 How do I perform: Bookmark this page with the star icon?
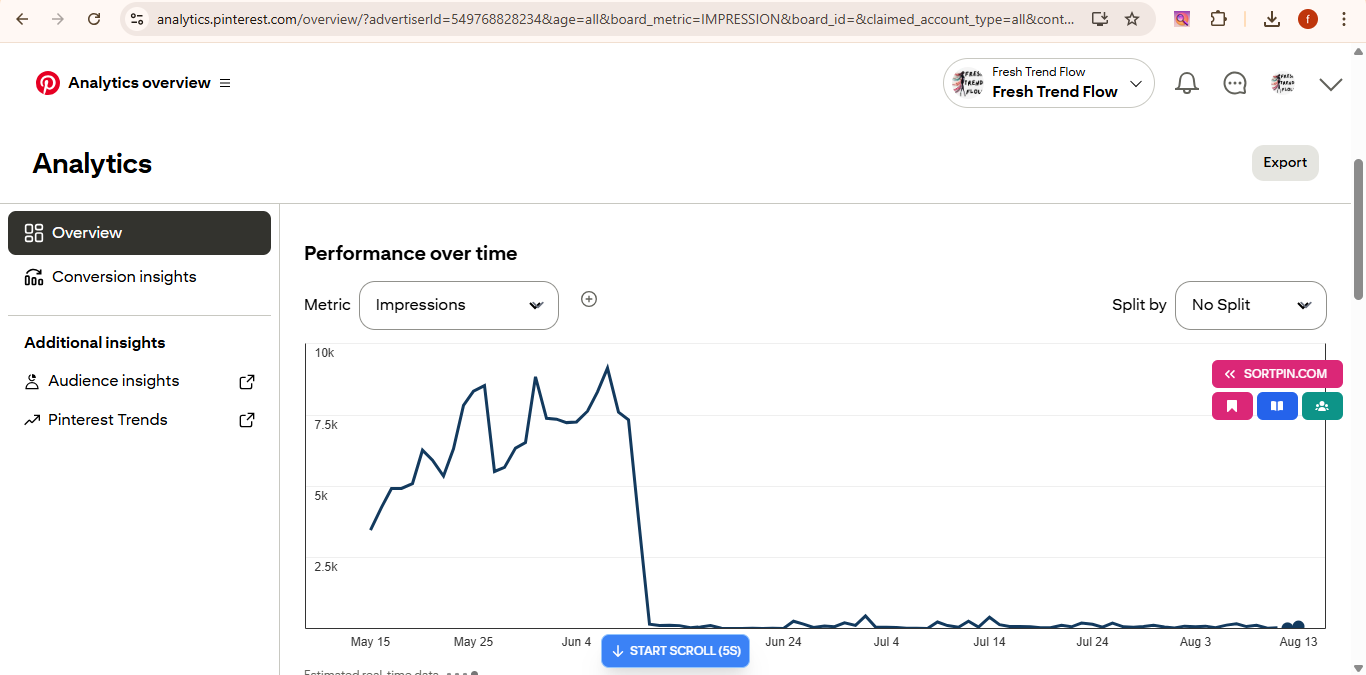[x=1132, y=19]
